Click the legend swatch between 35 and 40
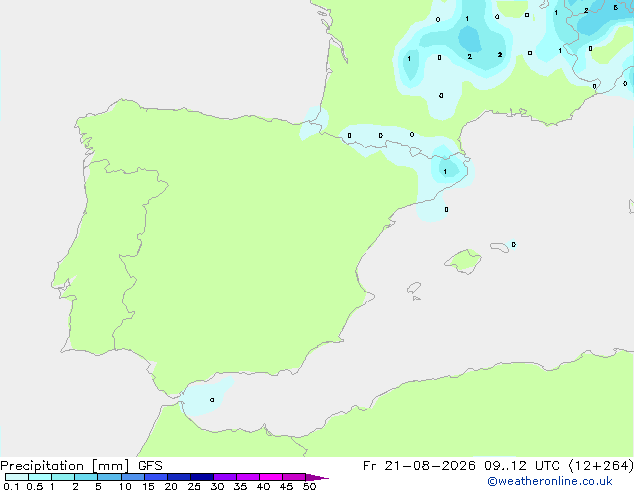This screenshot has height=490, width=634. tap(248, 477)
